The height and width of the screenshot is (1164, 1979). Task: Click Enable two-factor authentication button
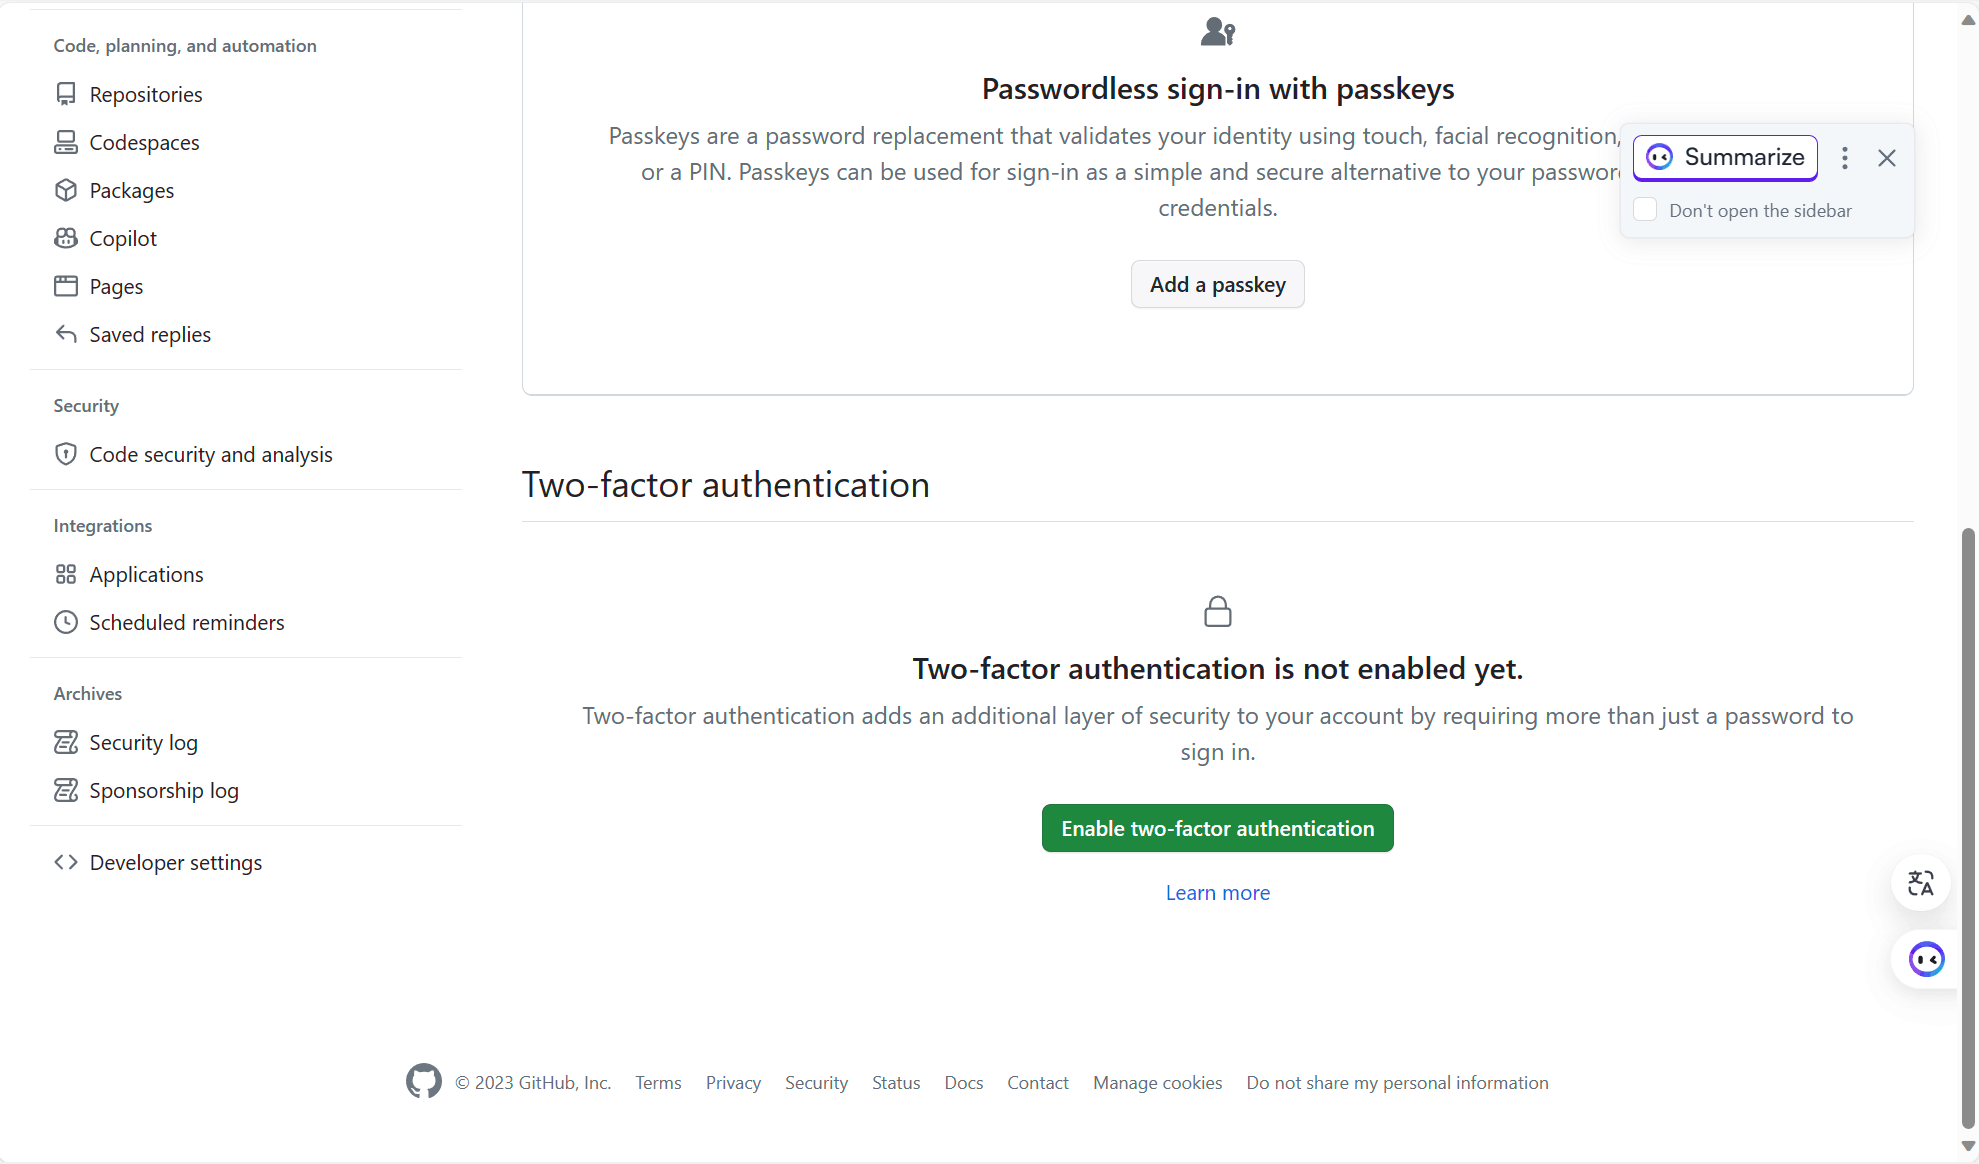[1218, 828]
